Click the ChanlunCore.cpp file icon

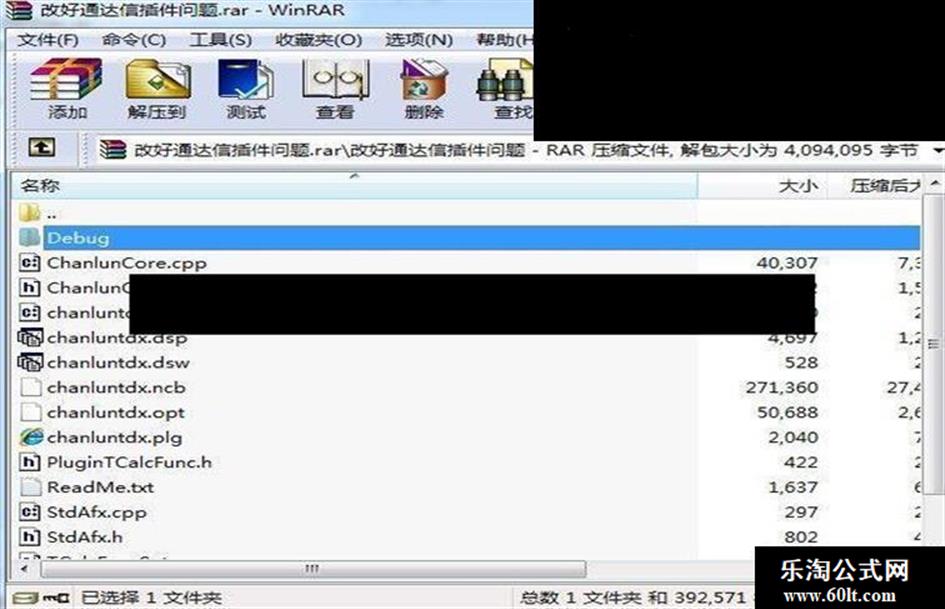30,262
